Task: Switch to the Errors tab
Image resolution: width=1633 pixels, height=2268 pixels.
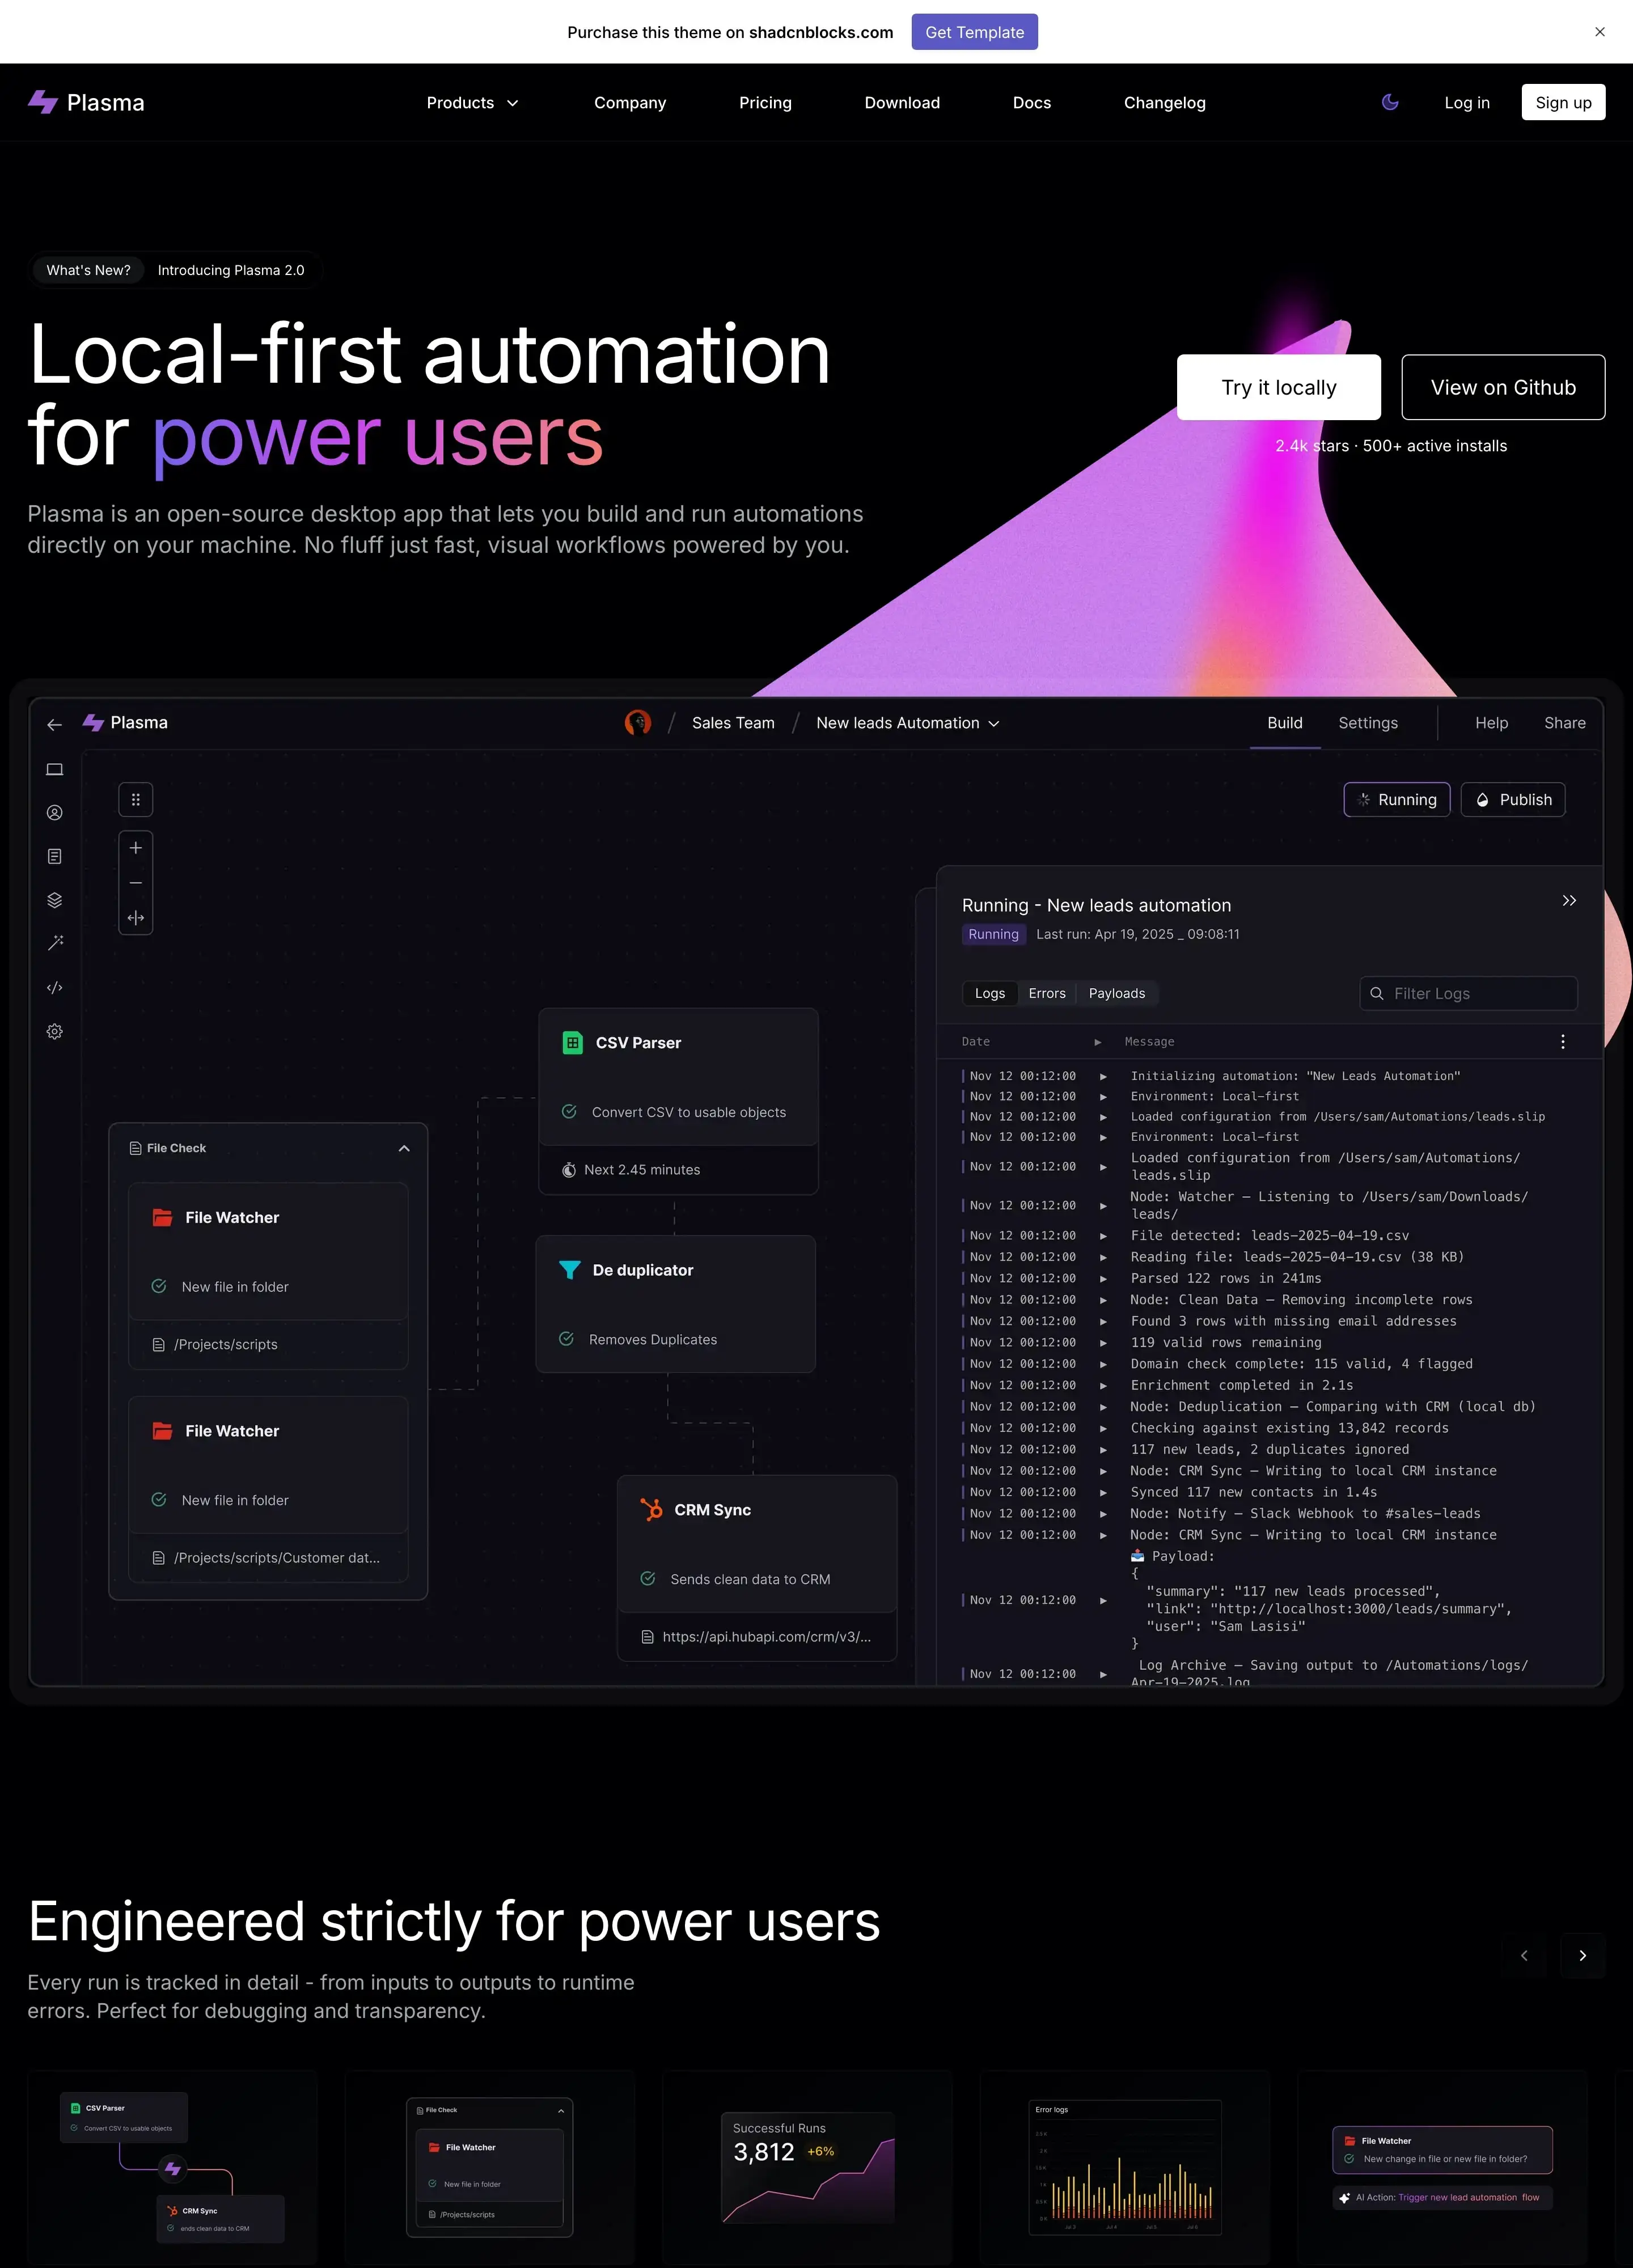Action: (x=1047, y=993)
